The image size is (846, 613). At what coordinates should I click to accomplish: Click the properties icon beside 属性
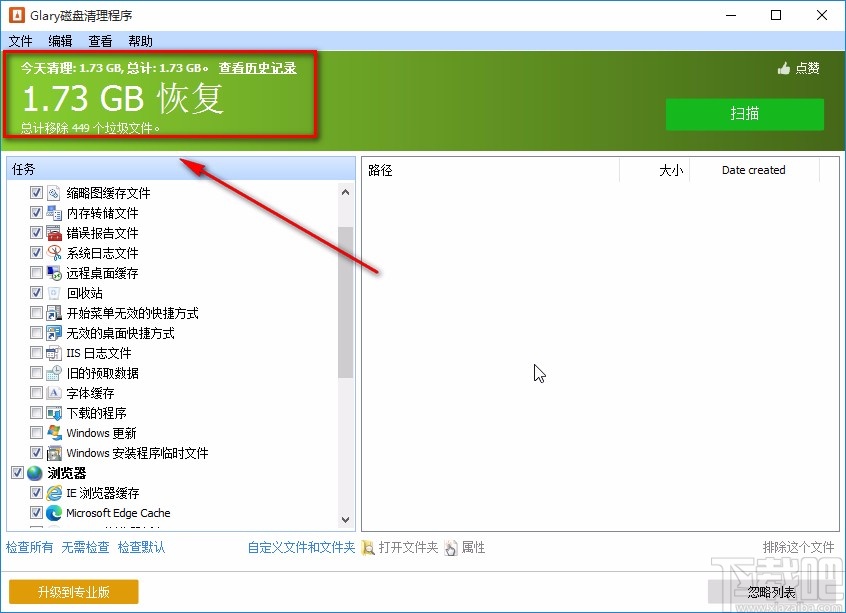click(451, 548)
